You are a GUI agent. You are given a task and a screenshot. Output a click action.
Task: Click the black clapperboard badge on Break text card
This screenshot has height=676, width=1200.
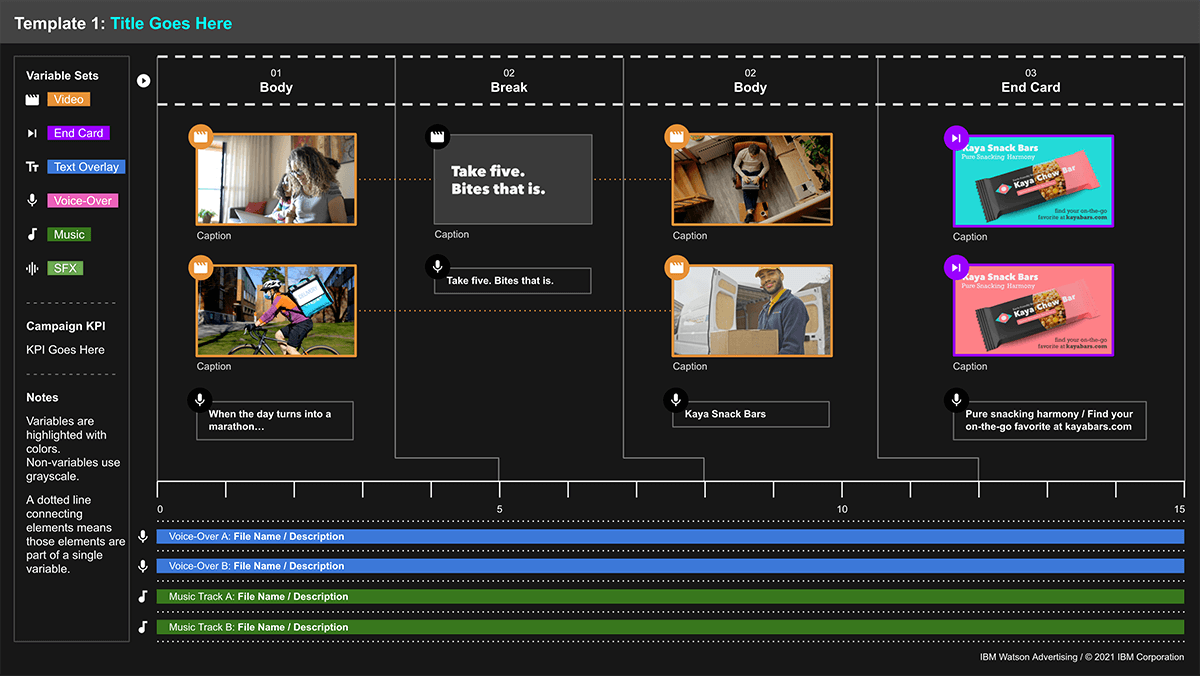point(437,137)
